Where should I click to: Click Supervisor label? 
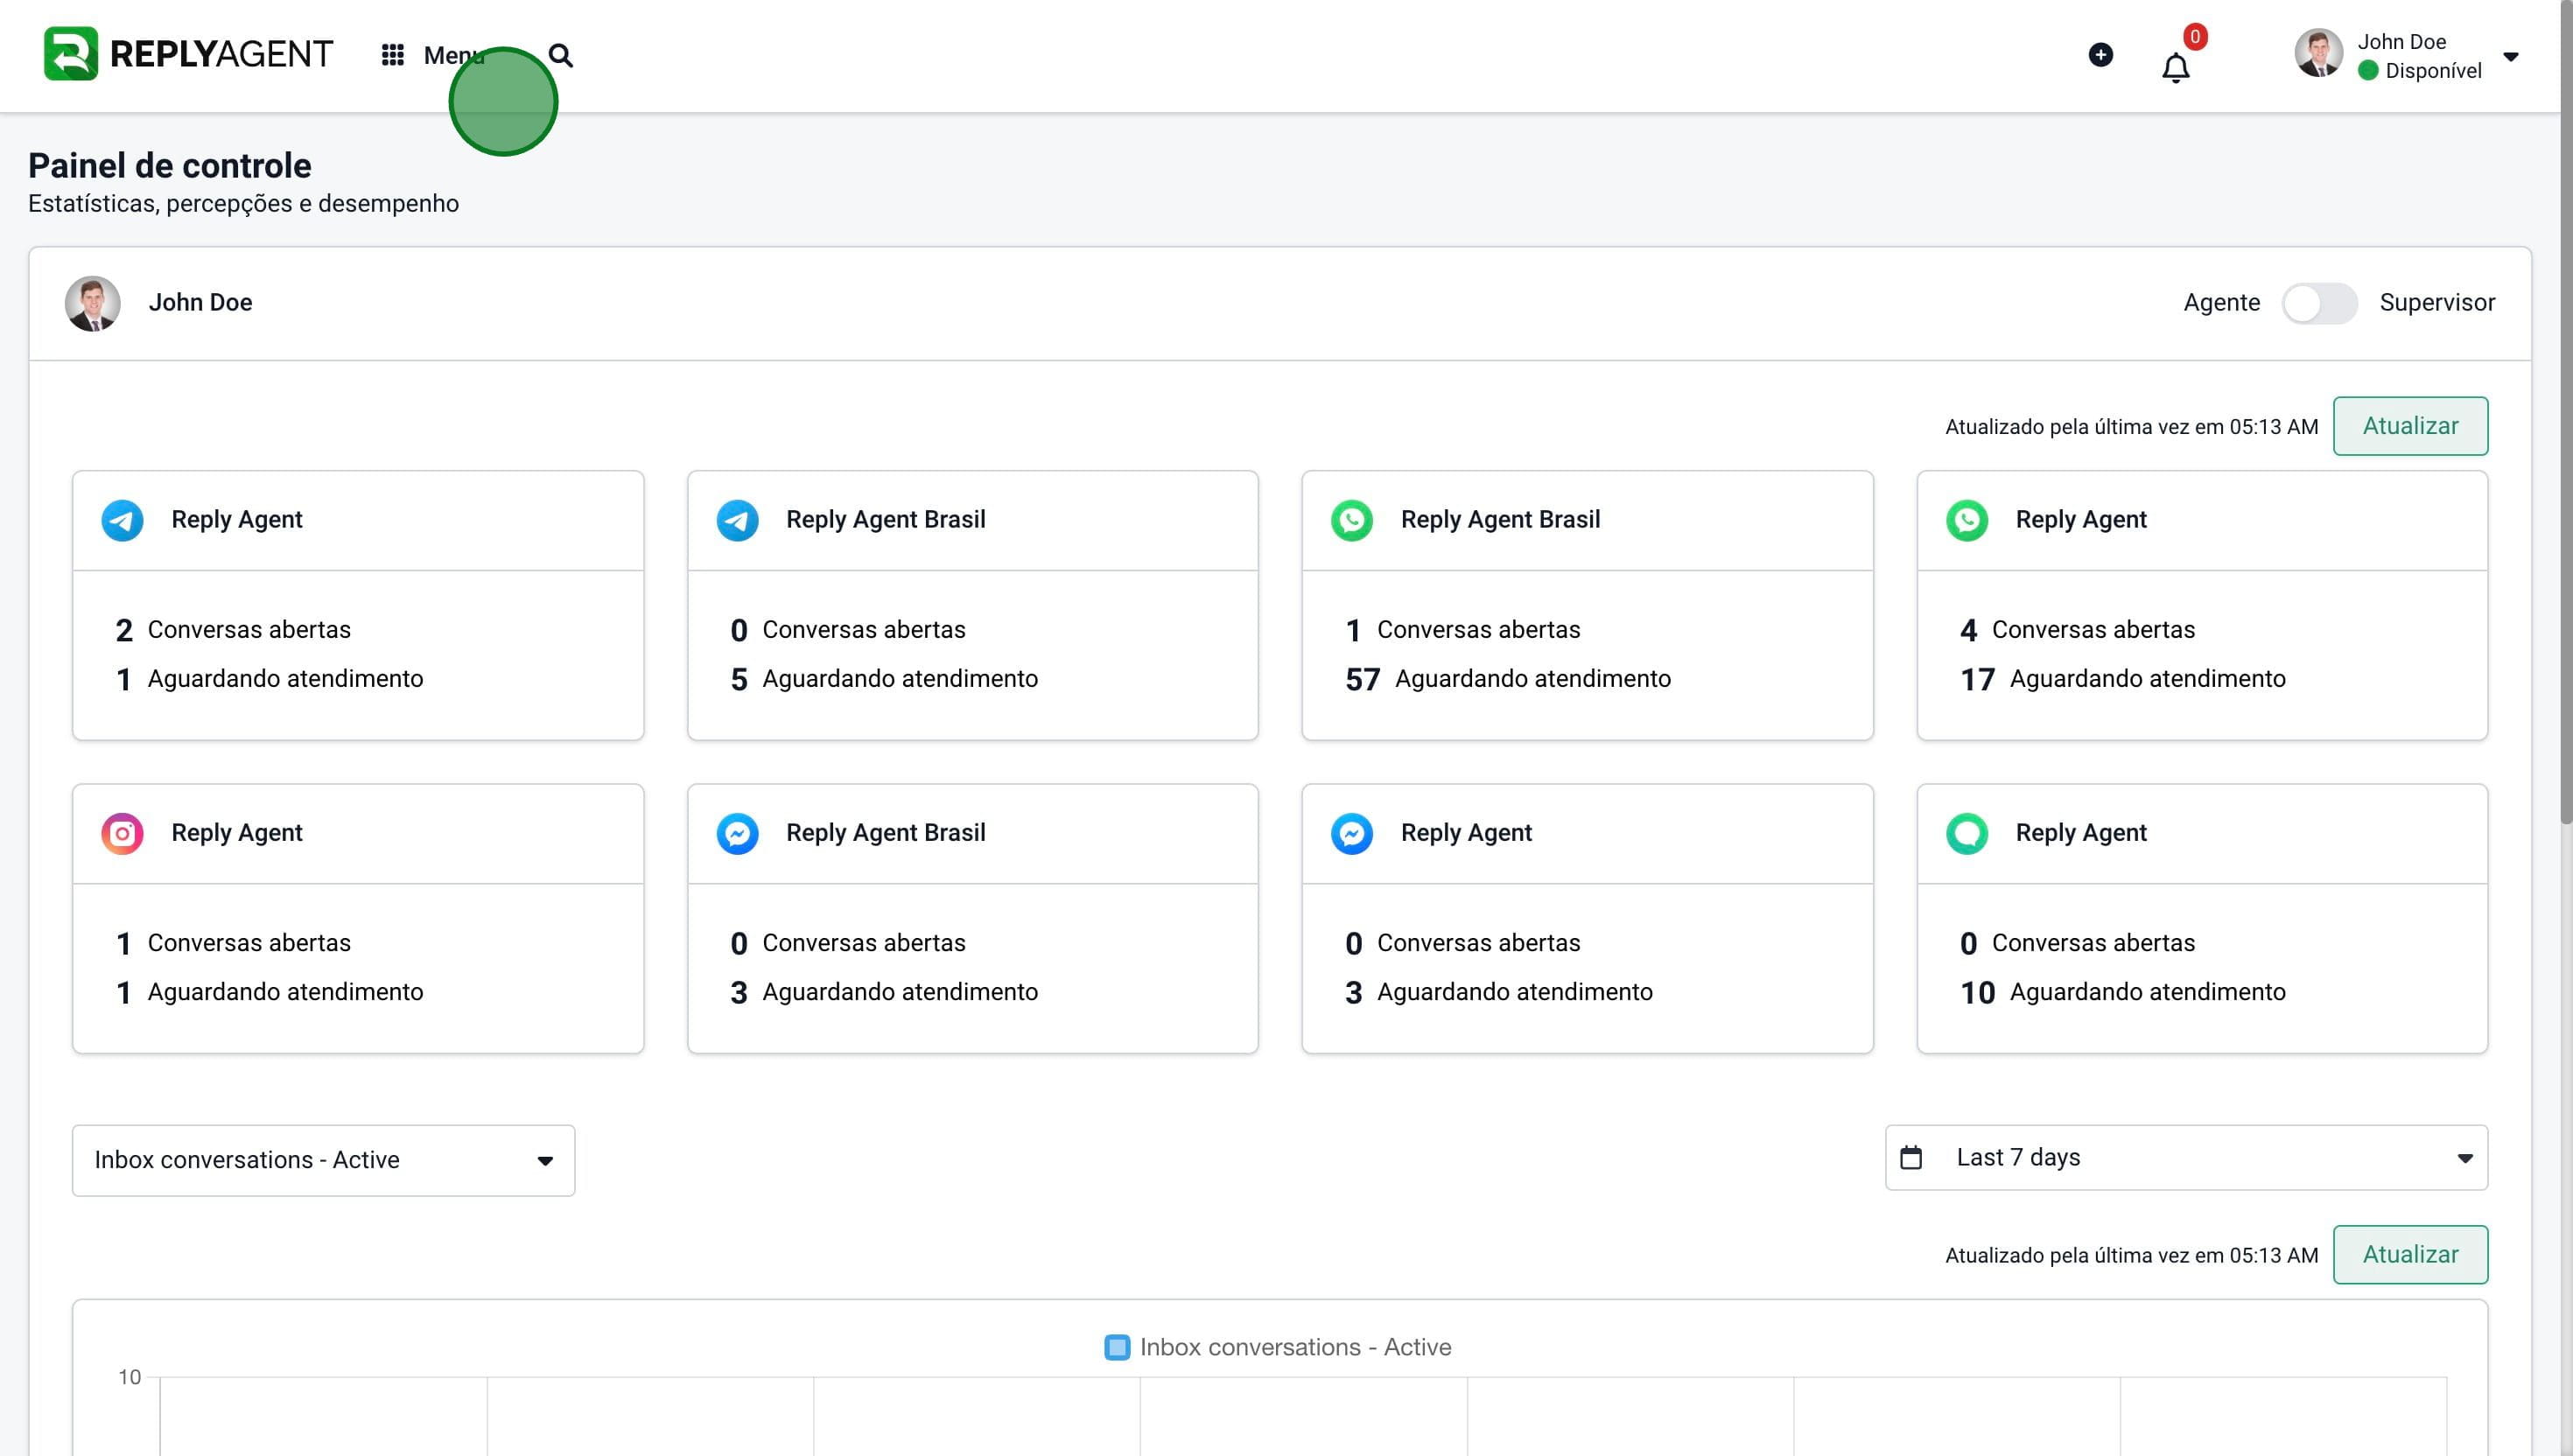[2437, 302]
